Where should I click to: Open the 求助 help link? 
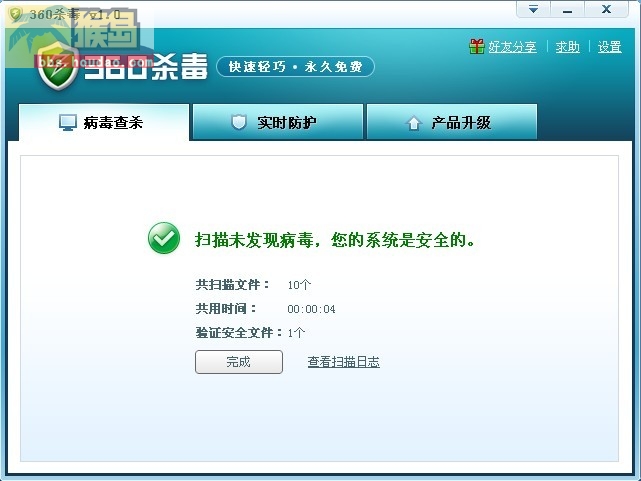[567, 47]
